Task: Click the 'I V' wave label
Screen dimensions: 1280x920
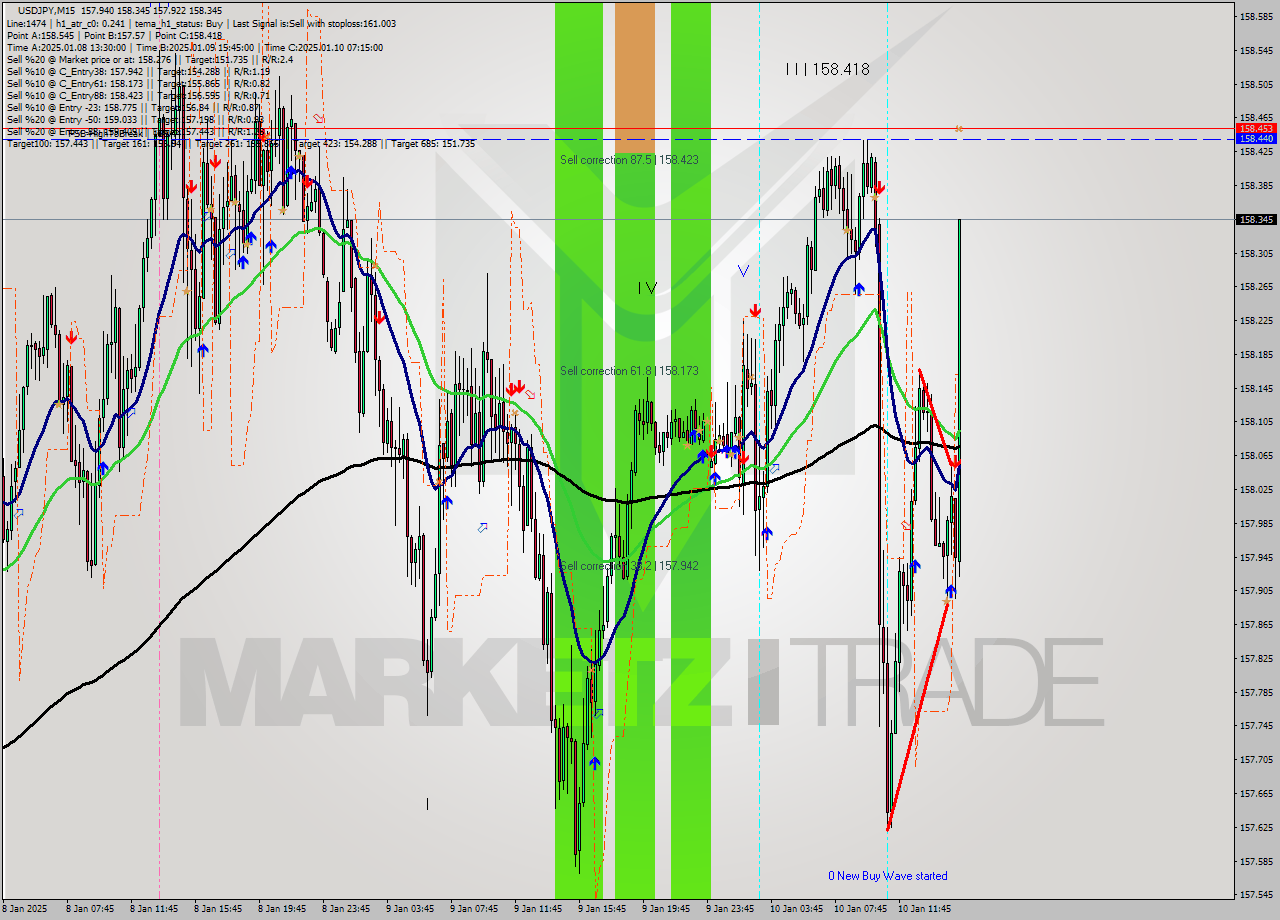Action: [647, 288]
